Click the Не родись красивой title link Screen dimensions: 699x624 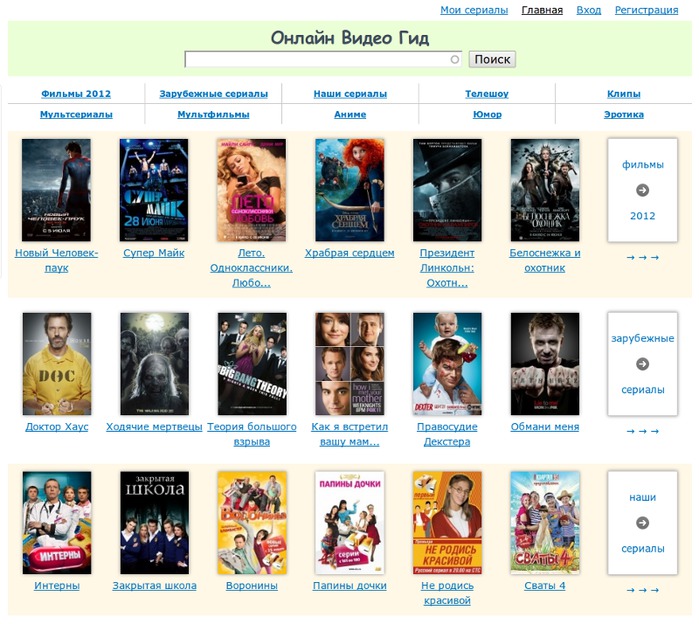[x=447, y=593]
